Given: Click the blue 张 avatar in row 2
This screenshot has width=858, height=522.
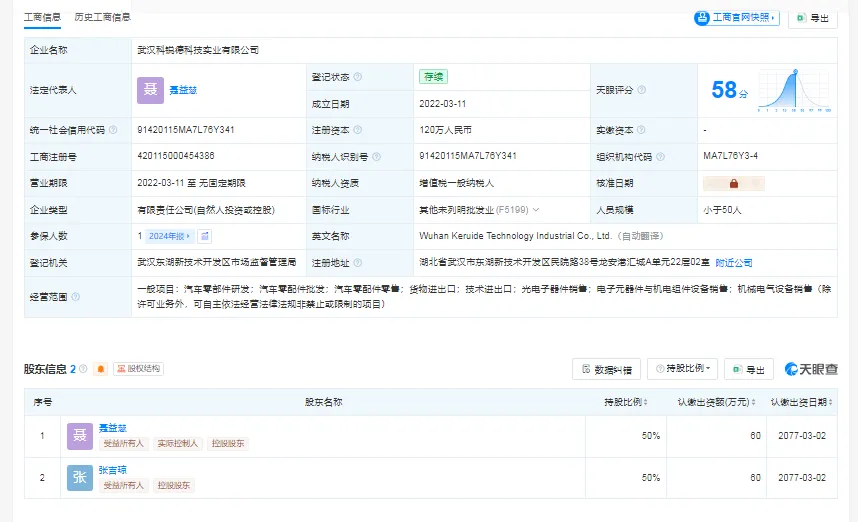Looking at the screenshot, I should pos(80,478).
